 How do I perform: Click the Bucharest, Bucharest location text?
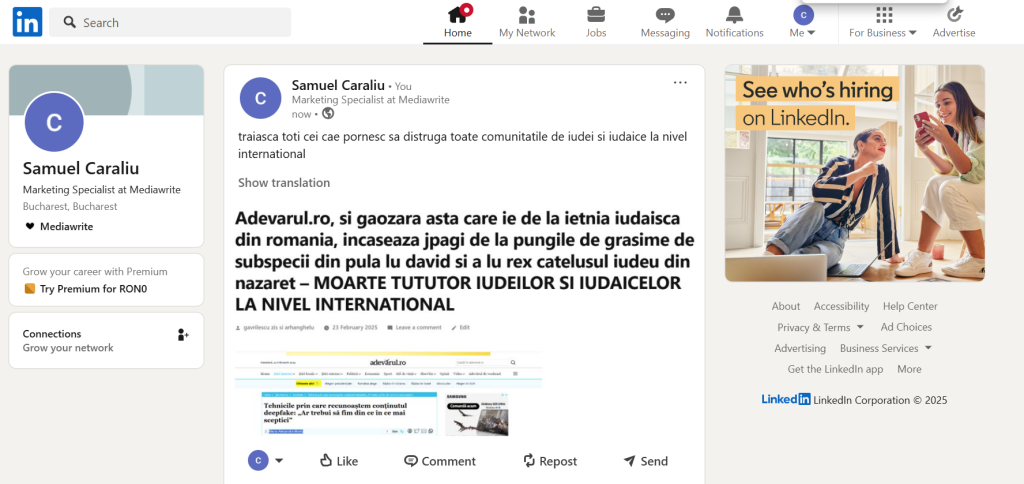70,206
